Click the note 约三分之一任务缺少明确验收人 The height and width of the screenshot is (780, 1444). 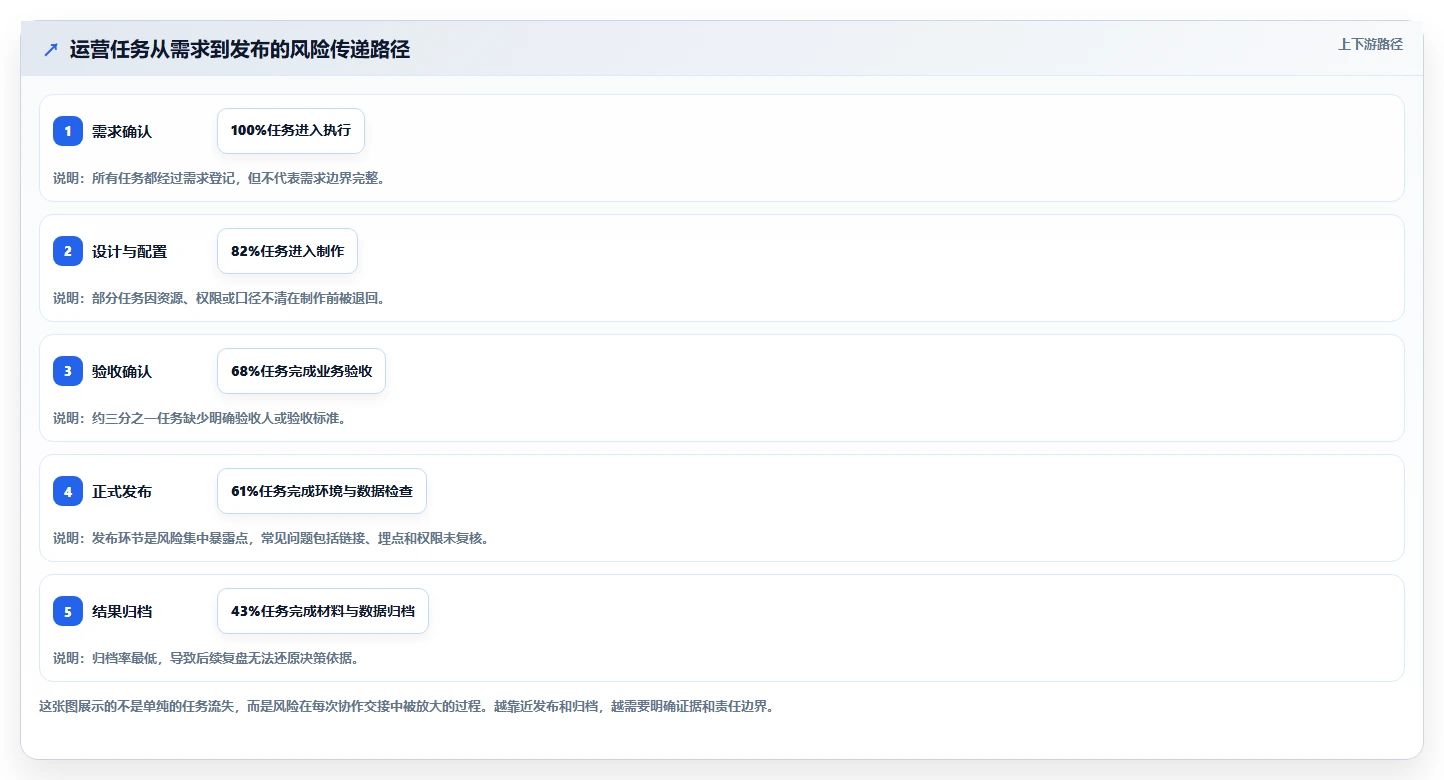(x=200, y=418)
